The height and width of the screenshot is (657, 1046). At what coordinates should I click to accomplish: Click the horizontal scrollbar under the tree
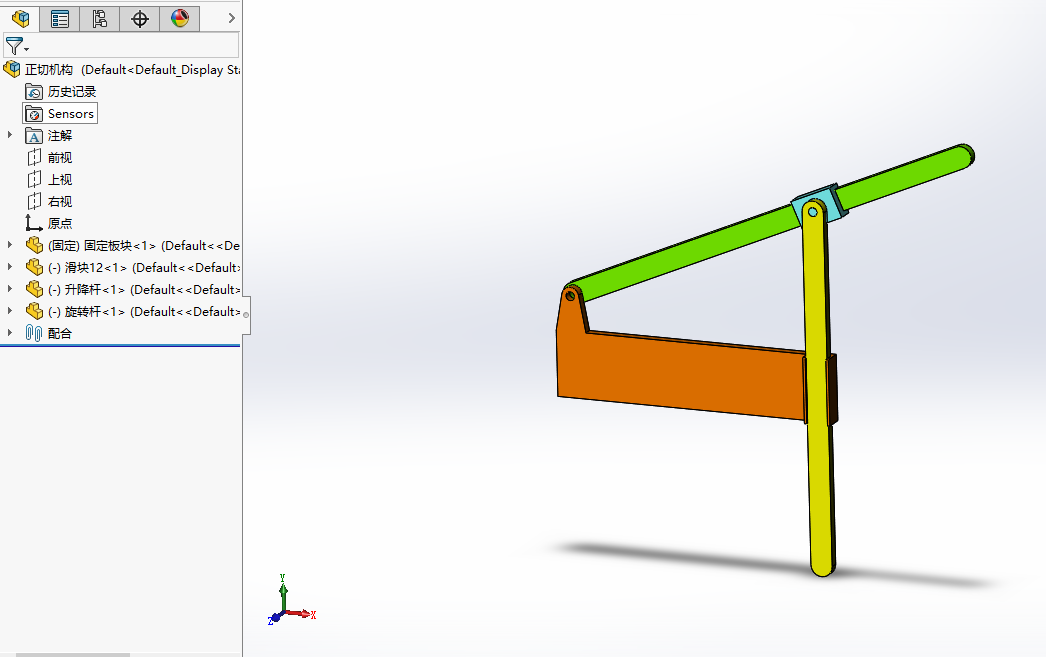pos(73,655)
